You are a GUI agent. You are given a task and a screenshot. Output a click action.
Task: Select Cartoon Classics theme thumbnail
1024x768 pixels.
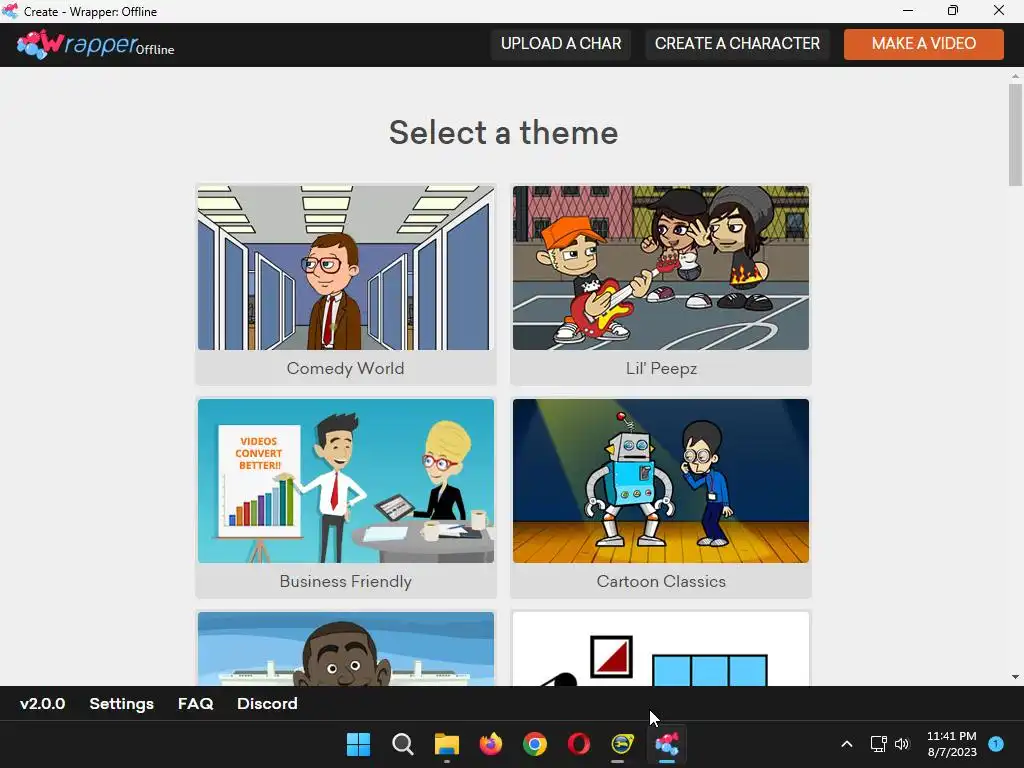(x=661, y=481)
